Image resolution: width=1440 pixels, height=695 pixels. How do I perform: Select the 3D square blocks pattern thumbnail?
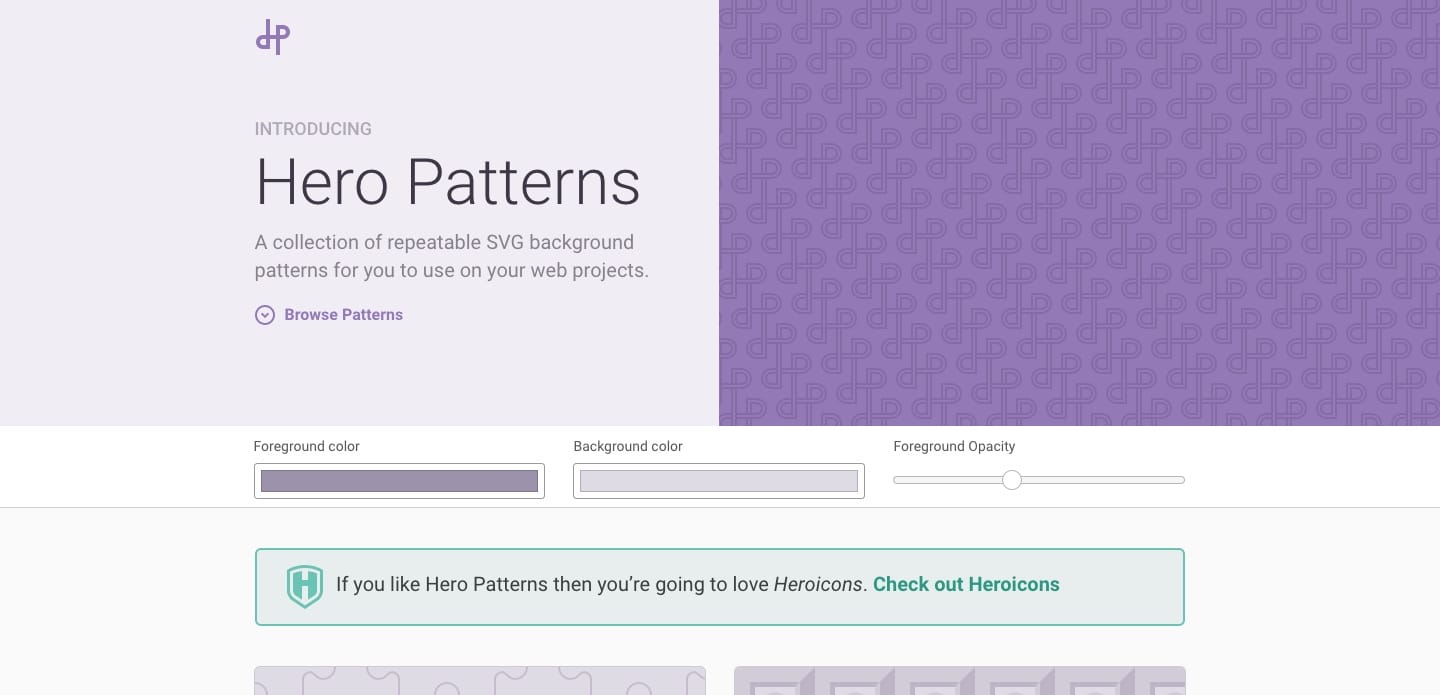click(959, 681)
